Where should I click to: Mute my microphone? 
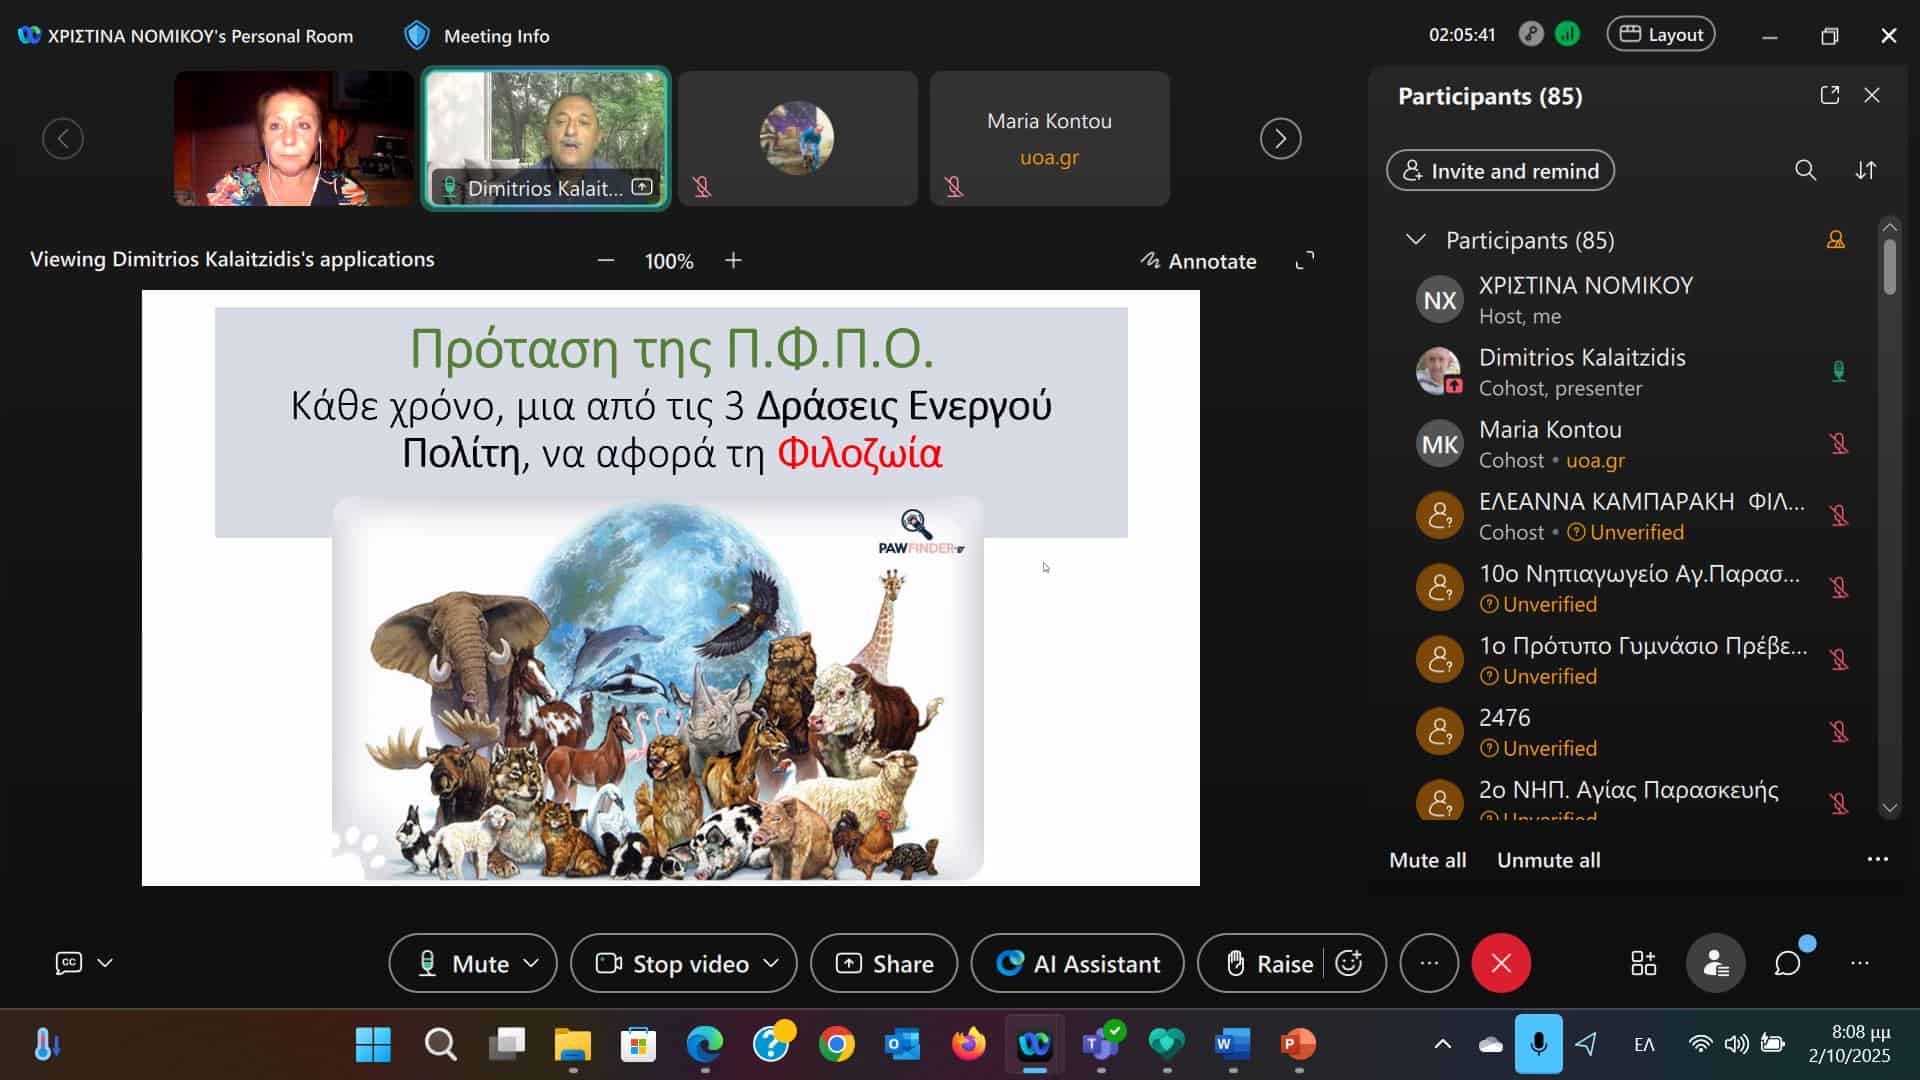(464, 963)
